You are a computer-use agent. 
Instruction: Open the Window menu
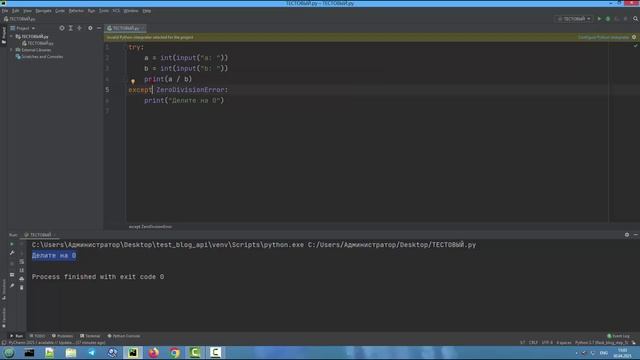point(131,11)
